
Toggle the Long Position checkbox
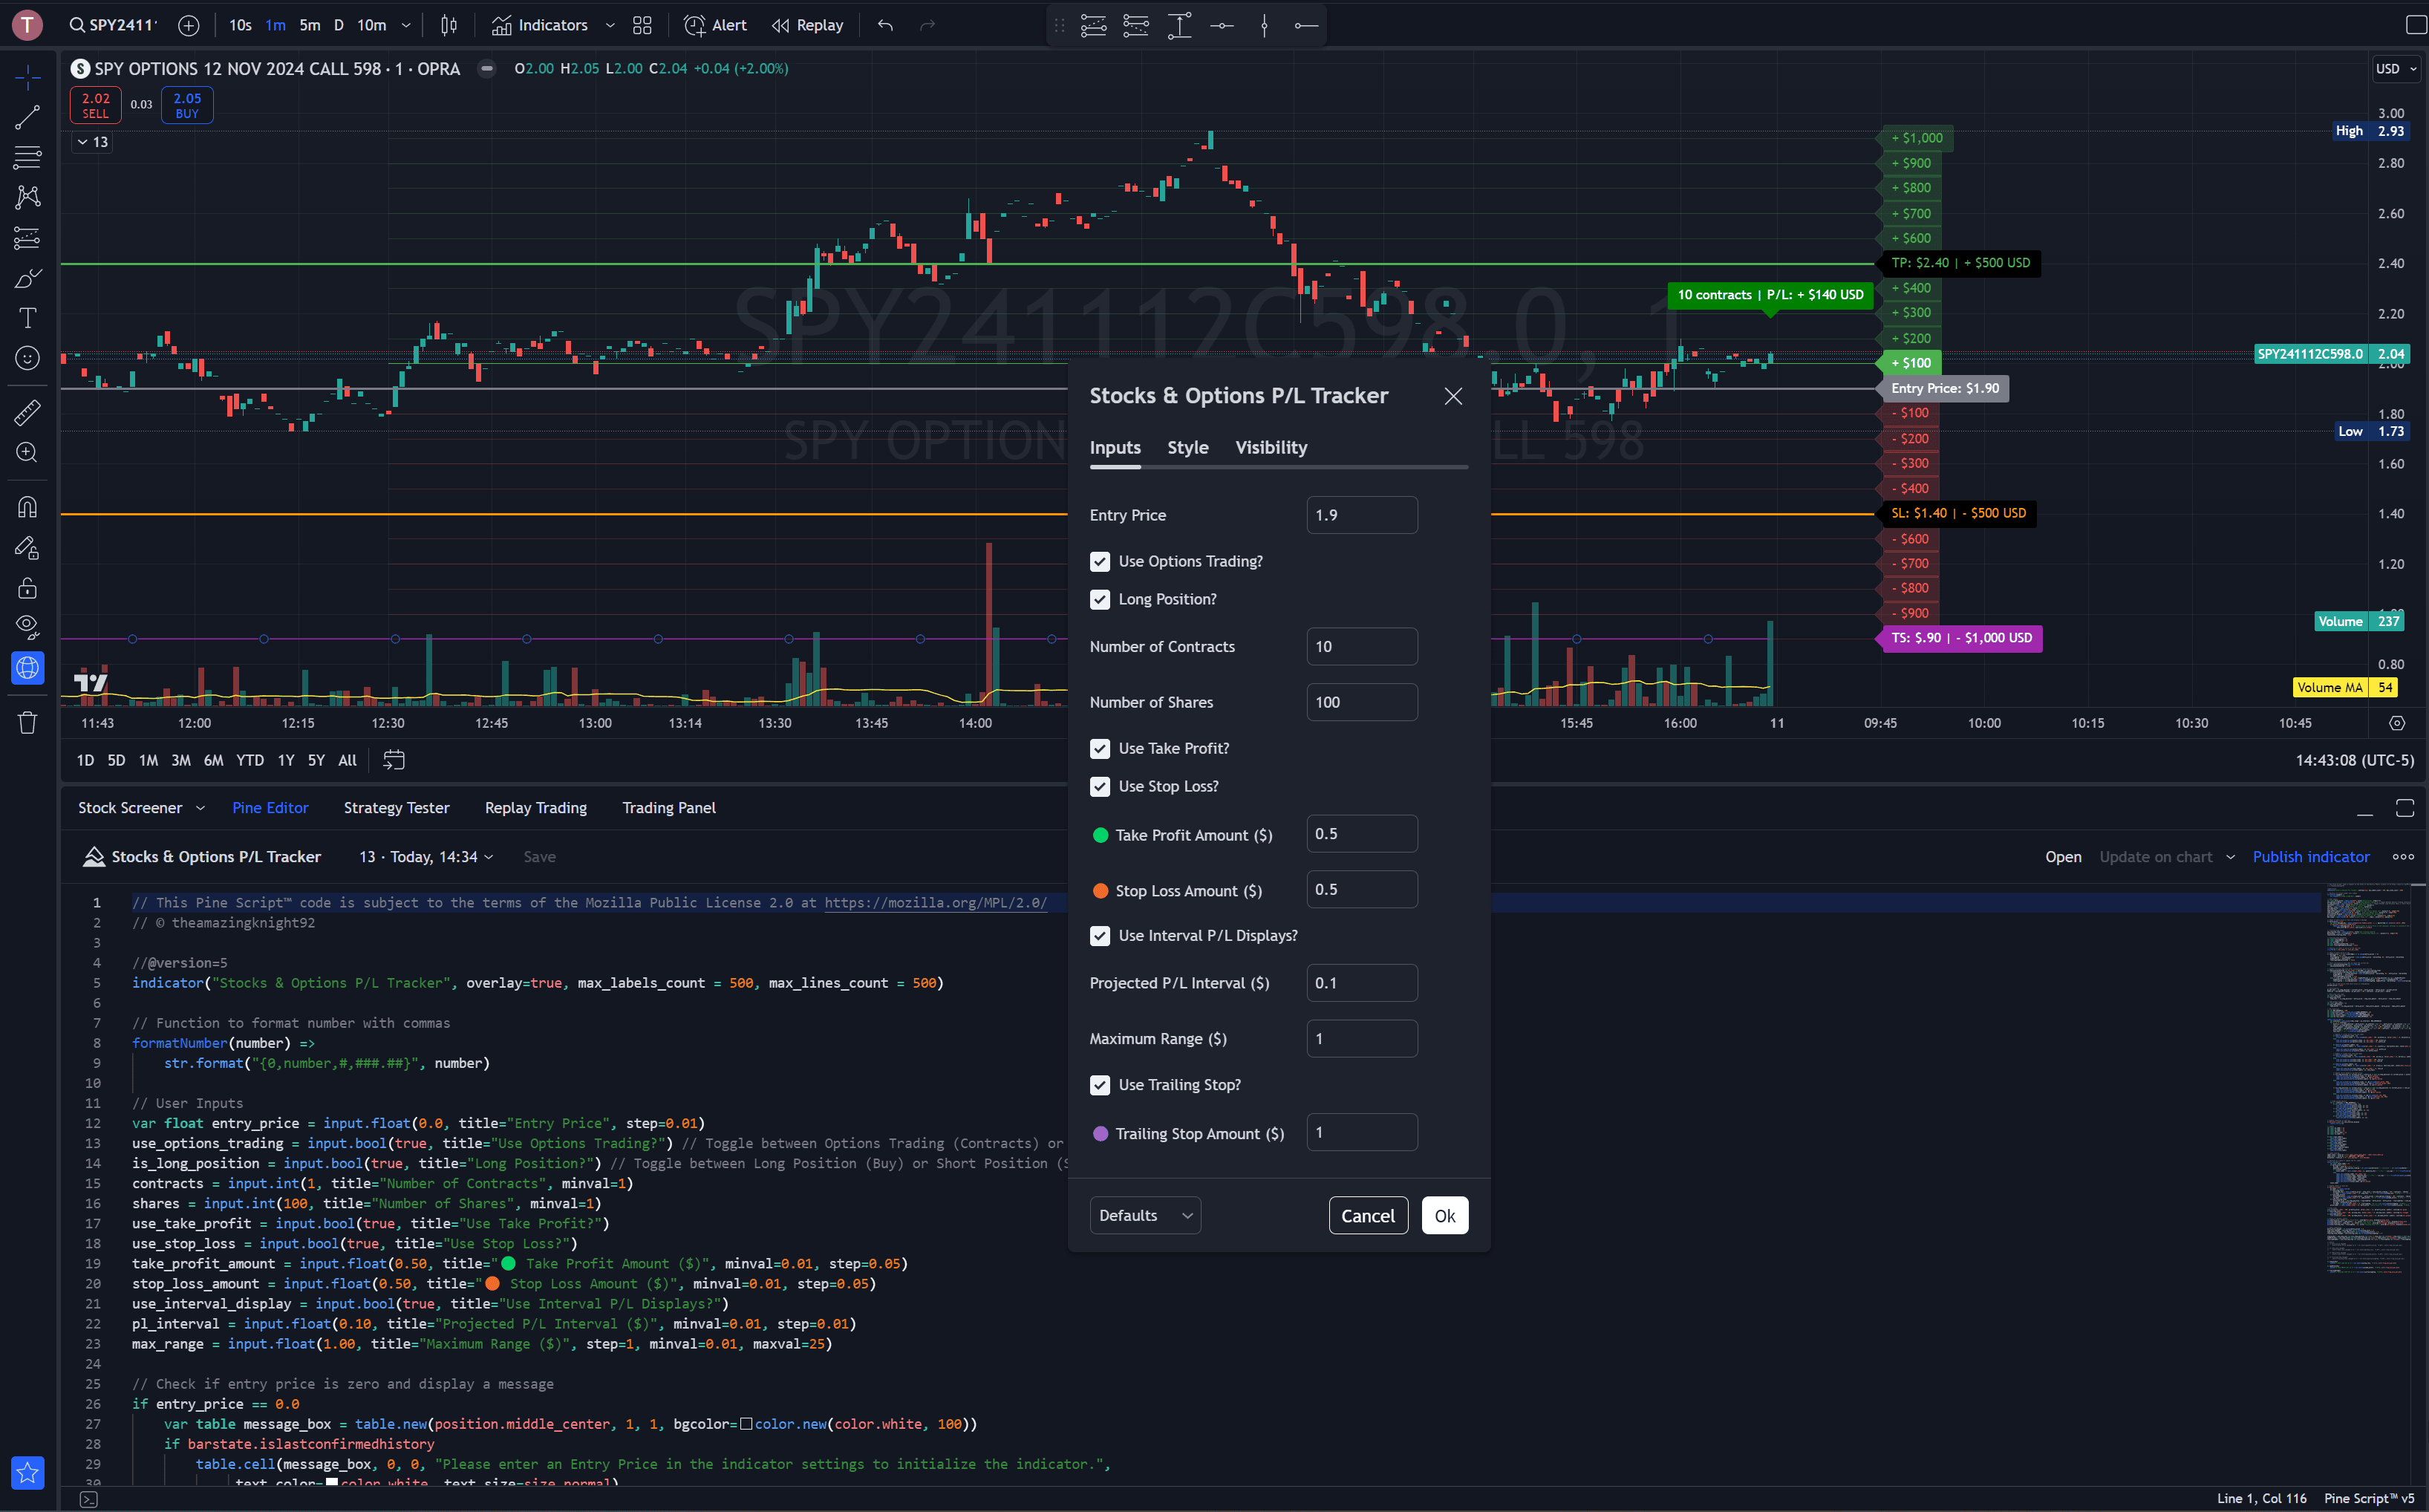coord(1100,599)
